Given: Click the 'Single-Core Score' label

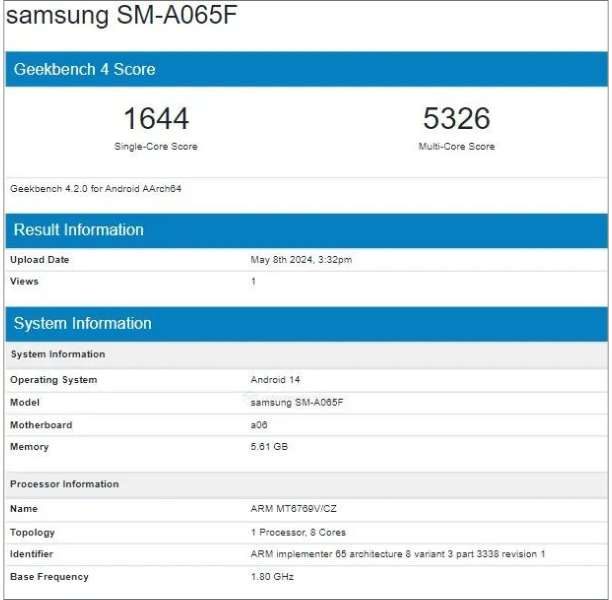Looking at the screenshot, I should coord(156,146).
